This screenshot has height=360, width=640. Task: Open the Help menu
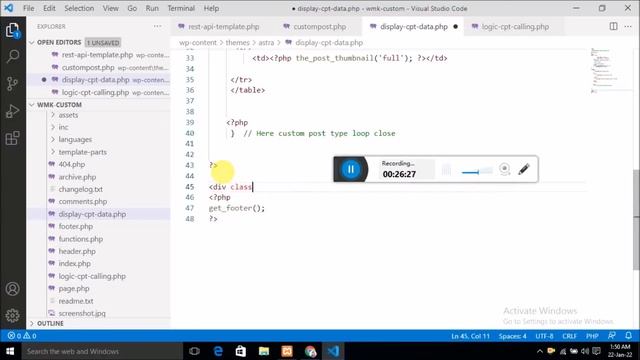click(211, 8)
